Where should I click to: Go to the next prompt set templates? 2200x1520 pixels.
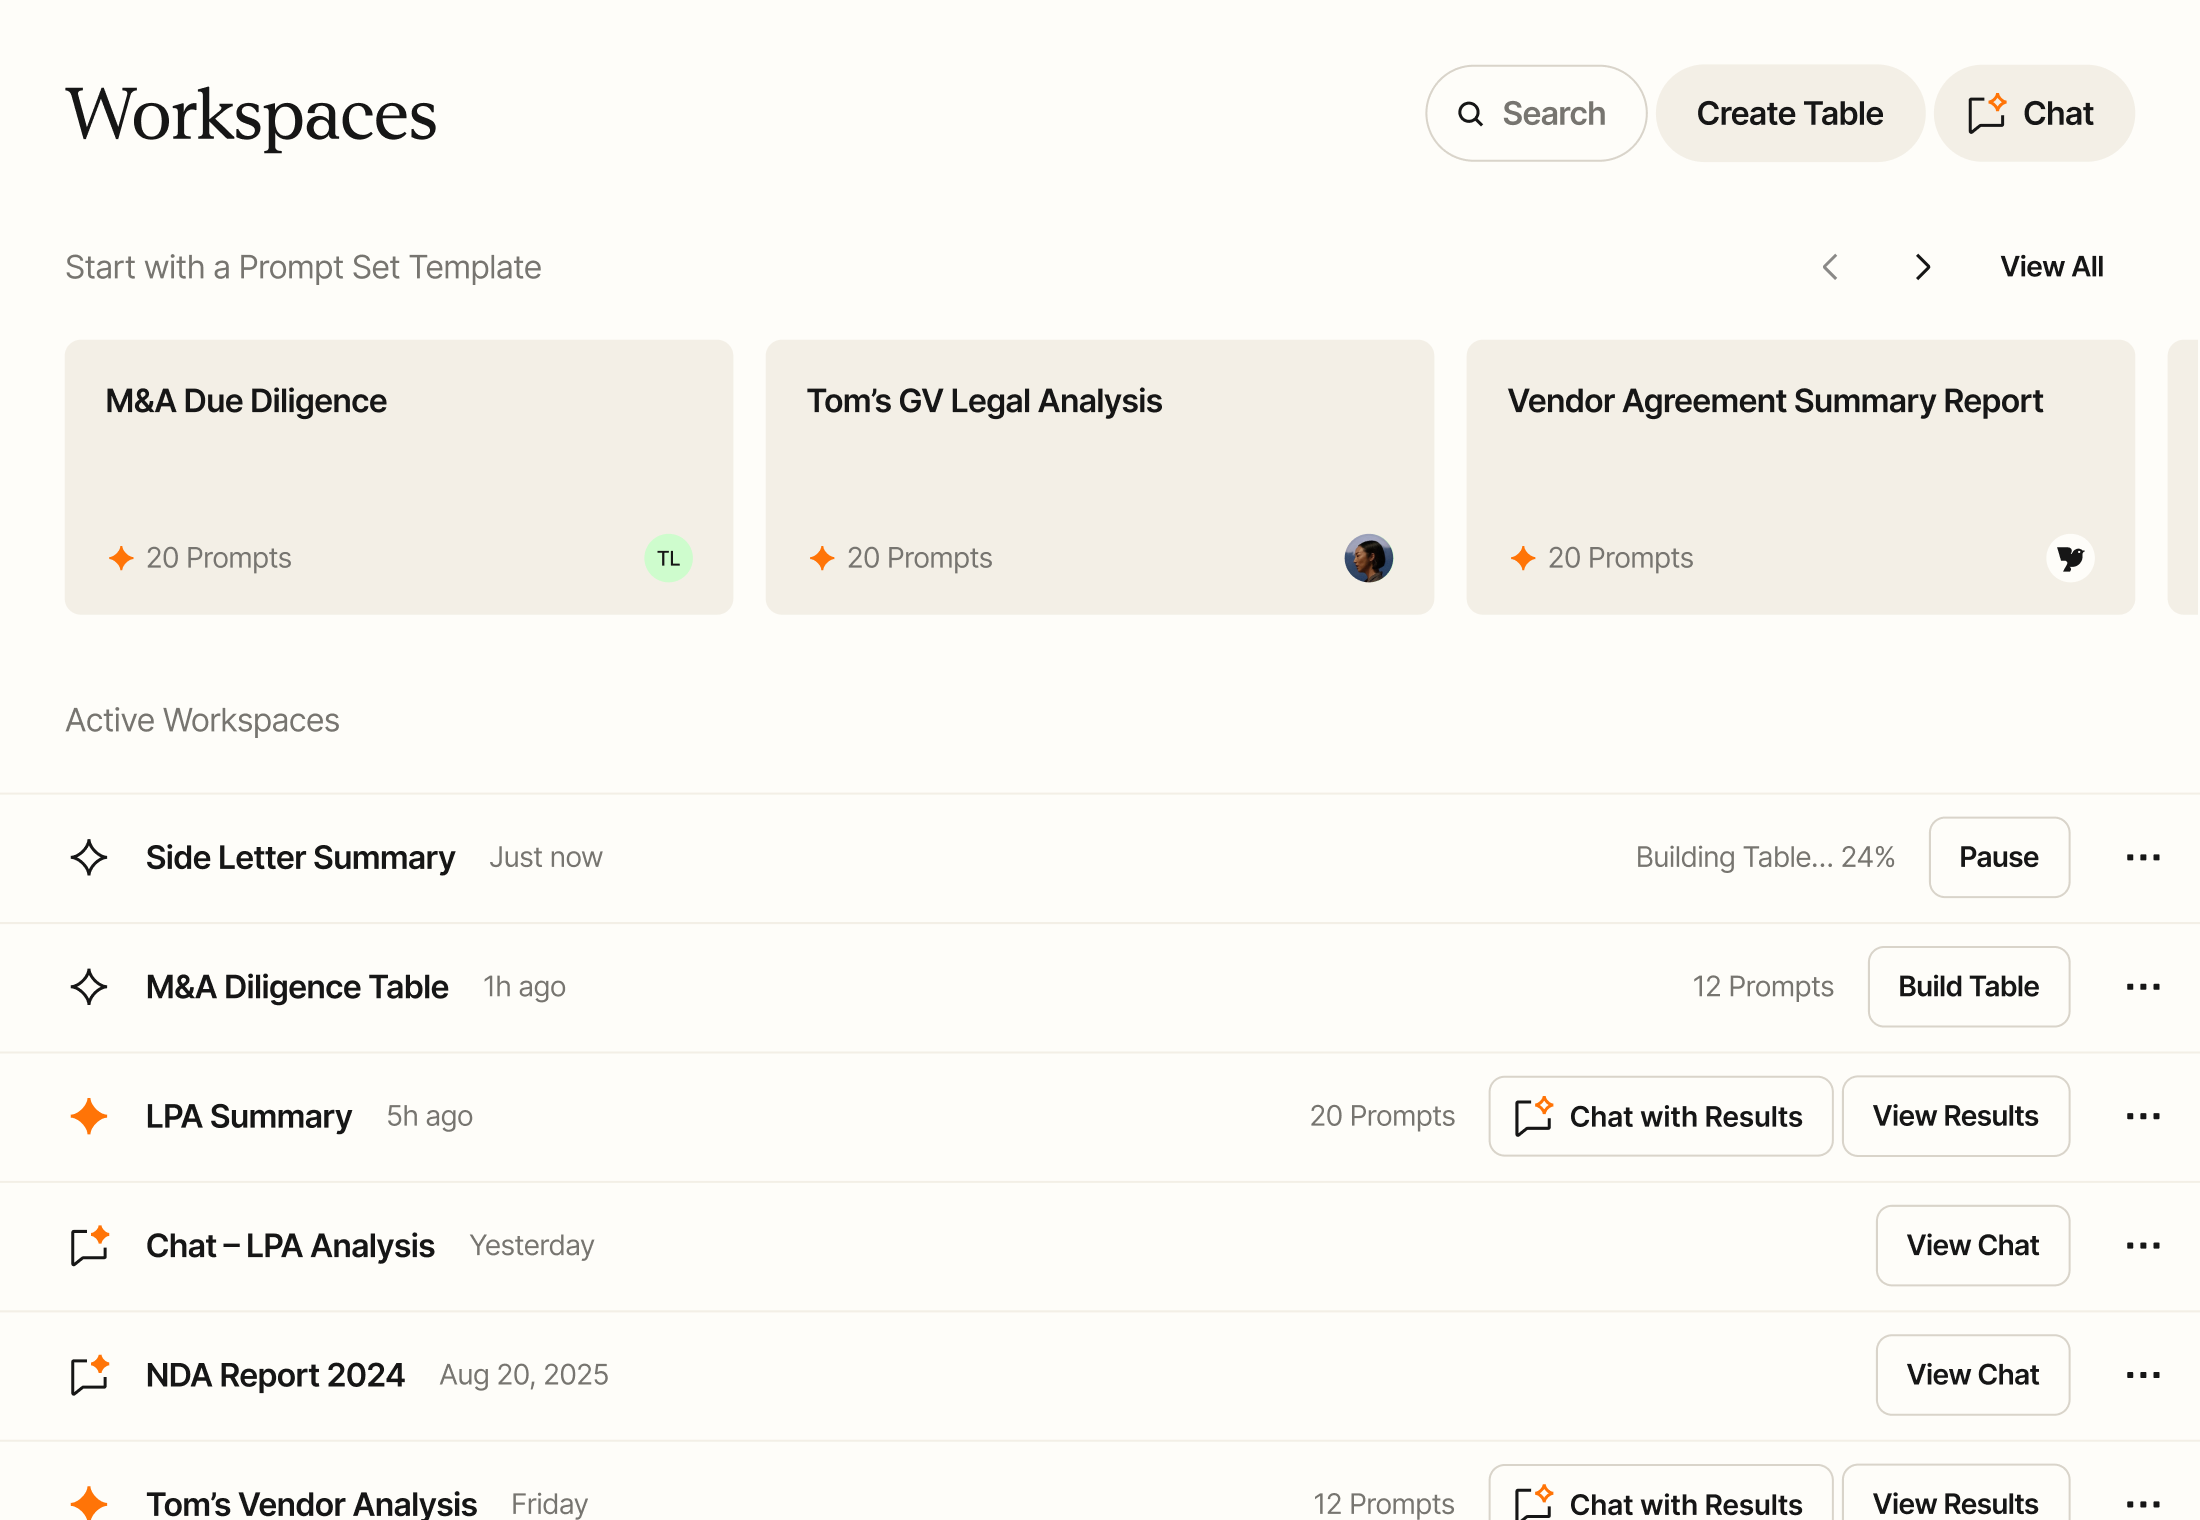(x=1922, y=267)
